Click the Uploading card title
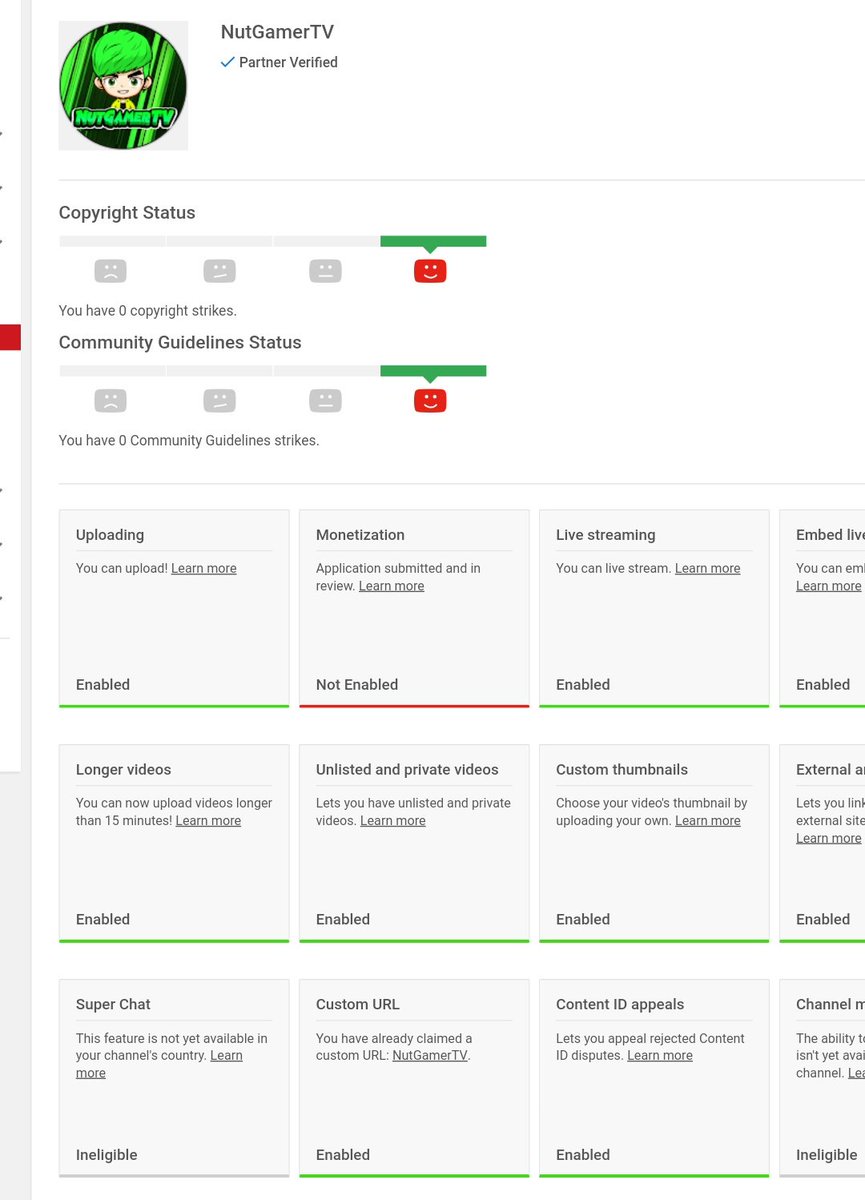 [110, 535]
